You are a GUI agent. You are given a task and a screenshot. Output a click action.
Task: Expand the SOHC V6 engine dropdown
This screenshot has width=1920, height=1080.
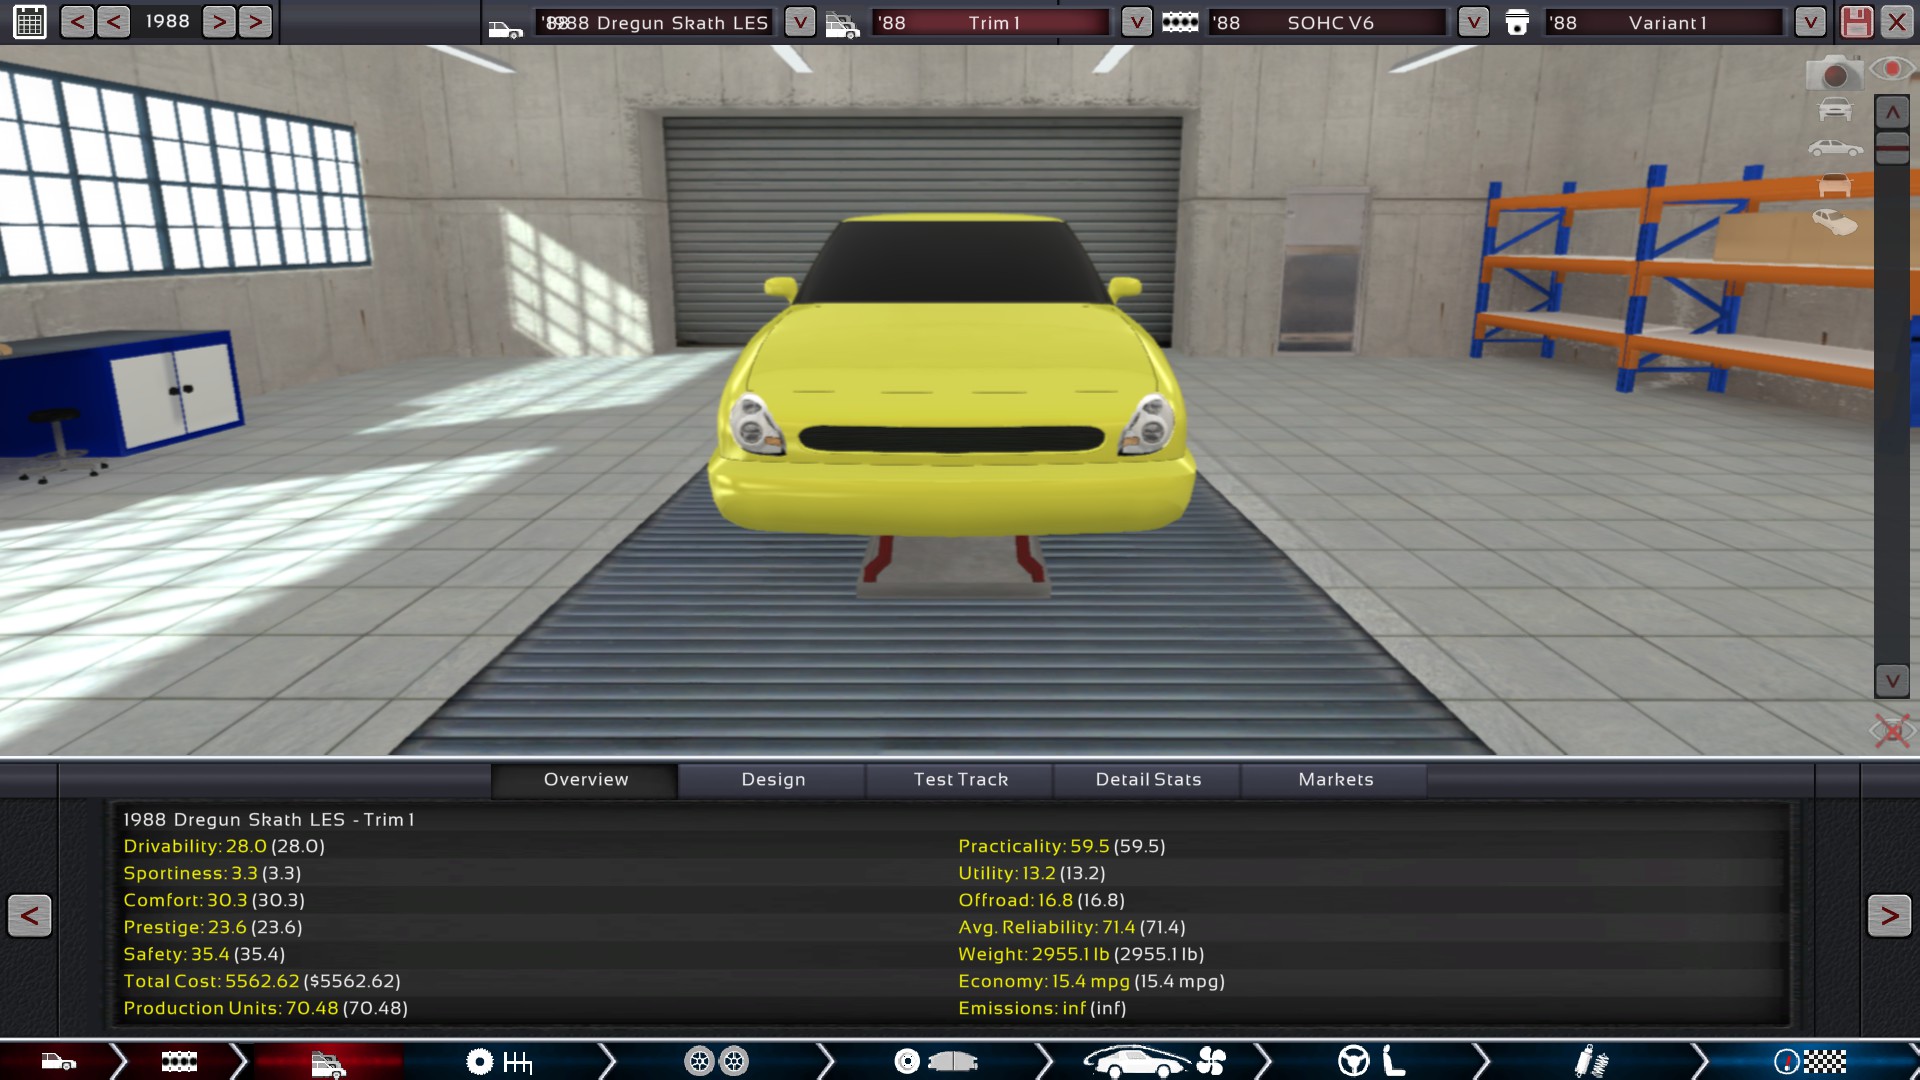(x=1473, y=22)
